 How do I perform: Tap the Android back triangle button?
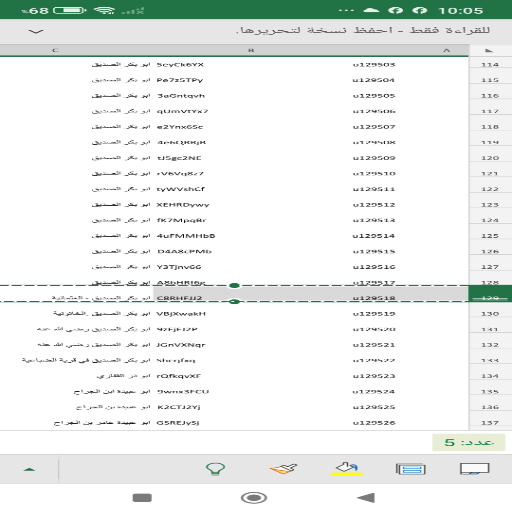click(x=366, y=498)
